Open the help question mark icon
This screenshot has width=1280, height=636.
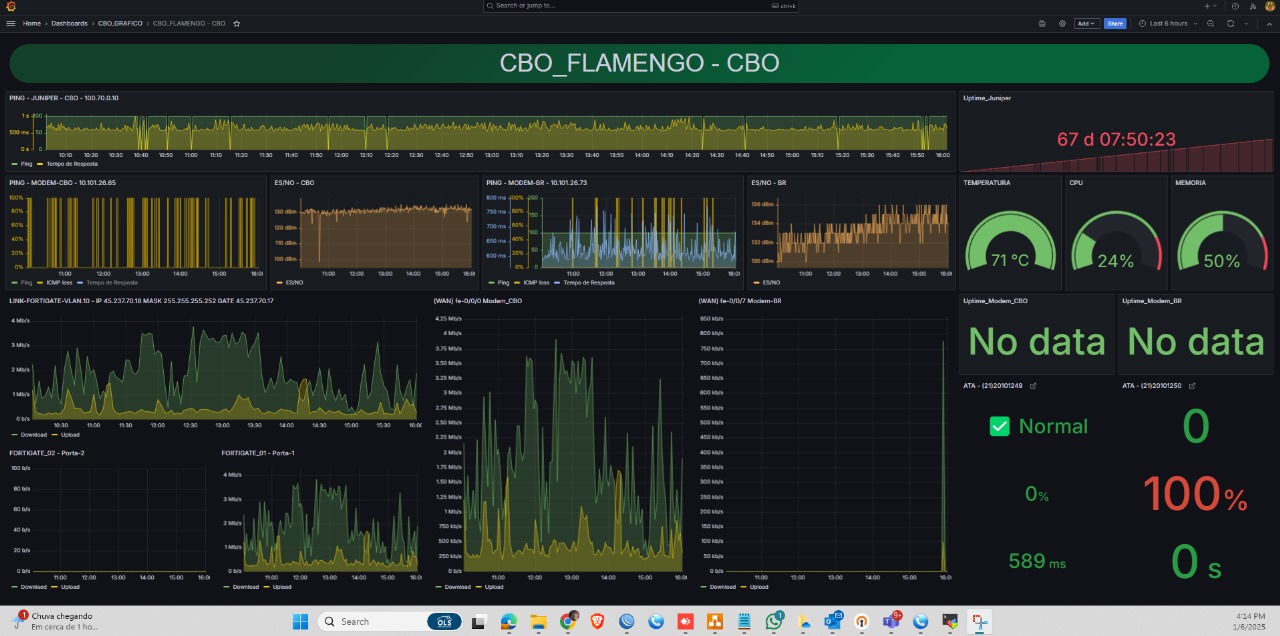click(x=1235, y=6)
